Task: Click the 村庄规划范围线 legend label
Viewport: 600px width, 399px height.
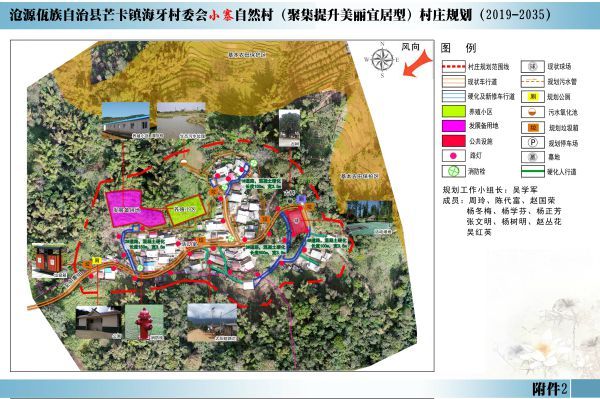Action: pos(489,67)
